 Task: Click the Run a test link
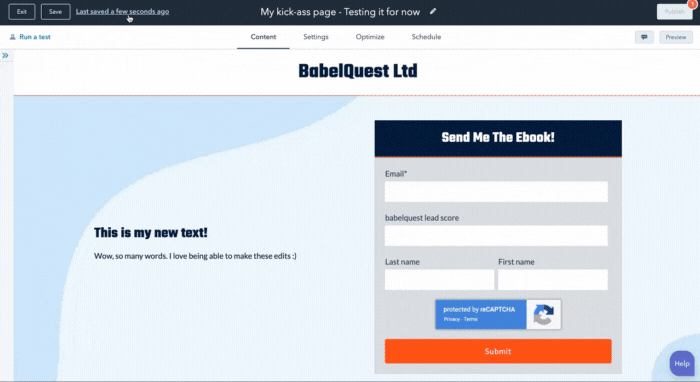click(x=35, y=37)
